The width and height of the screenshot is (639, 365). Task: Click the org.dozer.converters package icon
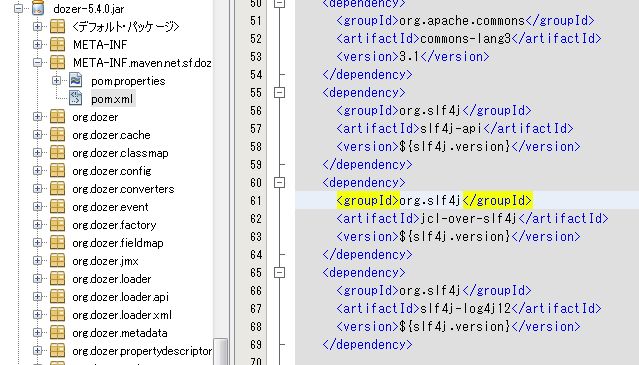(x=57, y=188)
